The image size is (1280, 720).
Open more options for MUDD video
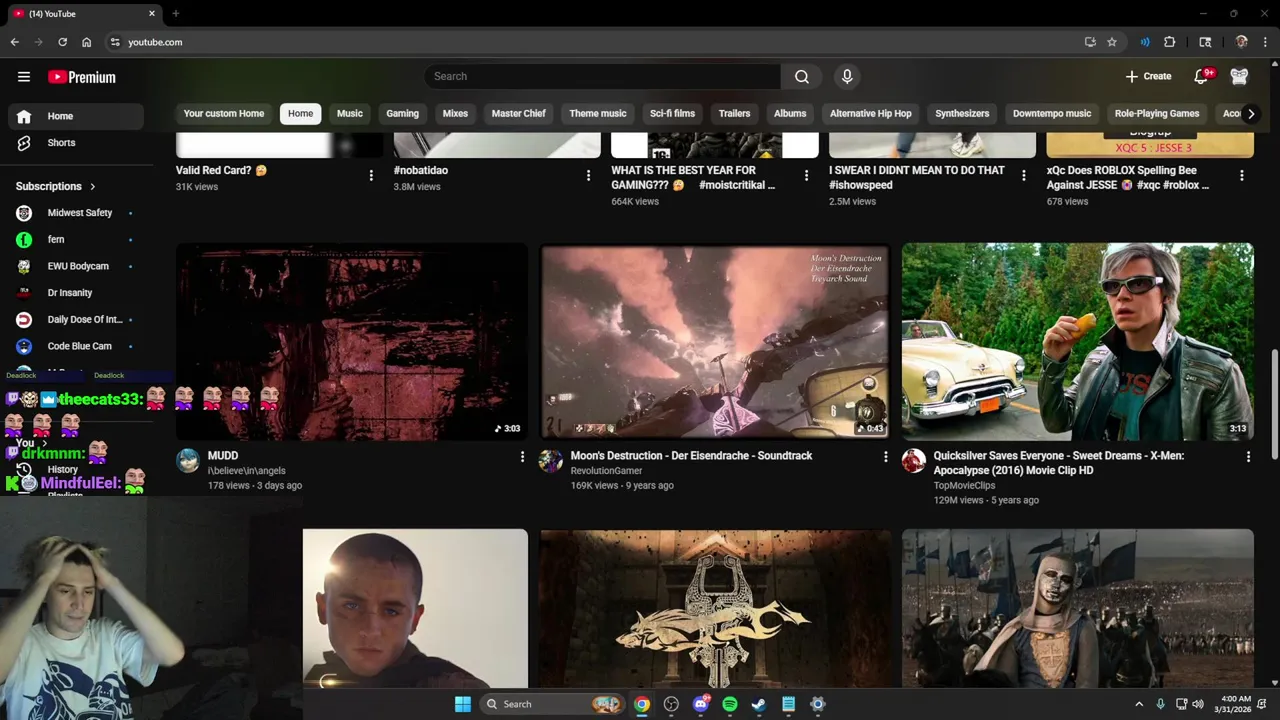coord(522,457)
